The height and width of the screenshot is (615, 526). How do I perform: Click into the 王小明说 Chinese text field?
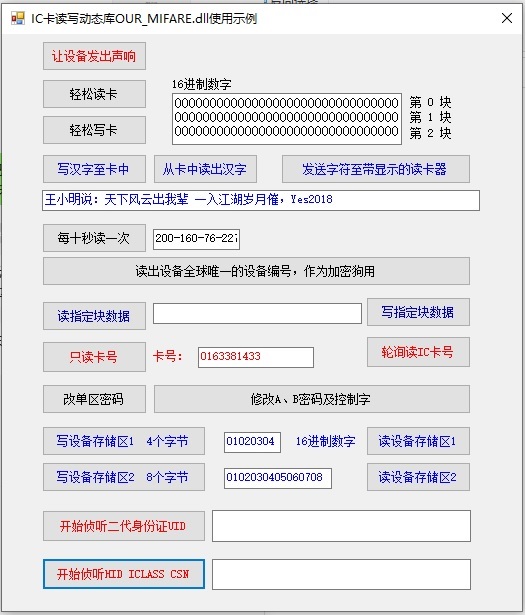coord(261,200)
